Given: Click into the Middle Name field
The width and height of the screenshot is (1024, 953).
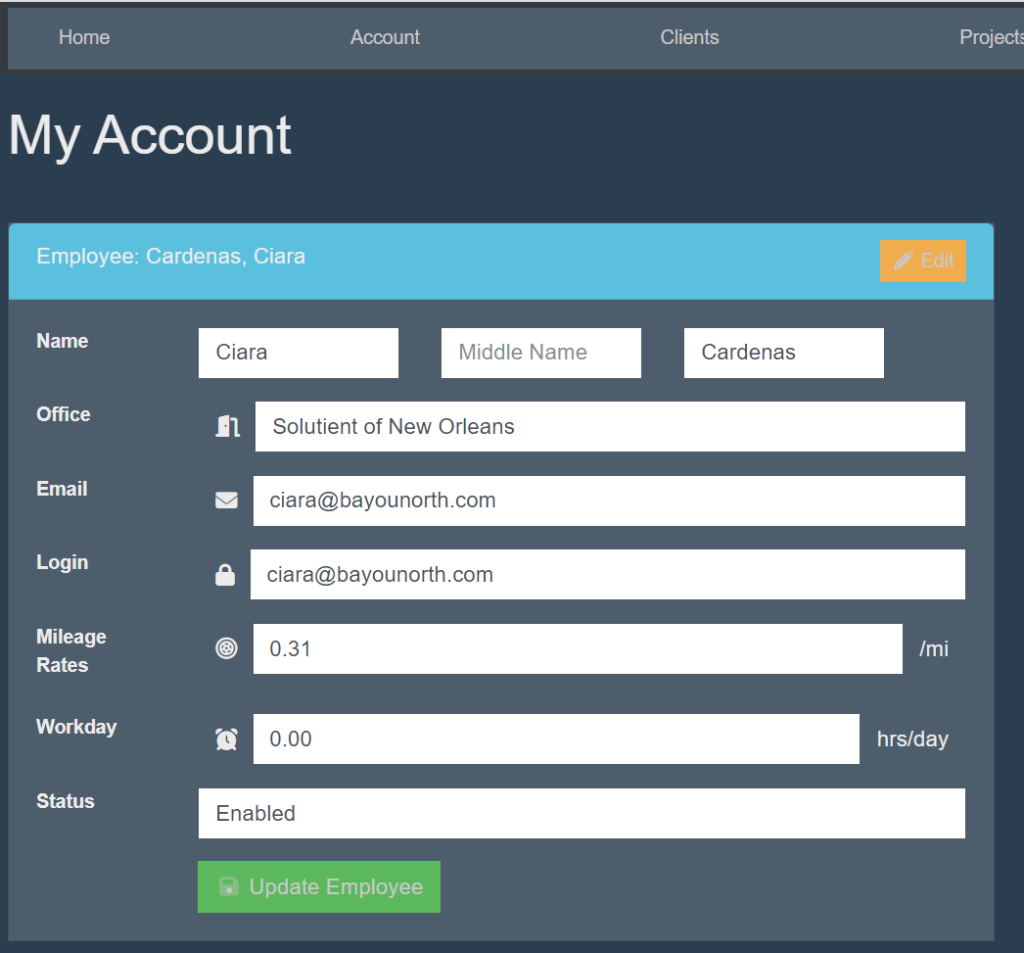Looking at the screenshot, I should click(541, 353).
